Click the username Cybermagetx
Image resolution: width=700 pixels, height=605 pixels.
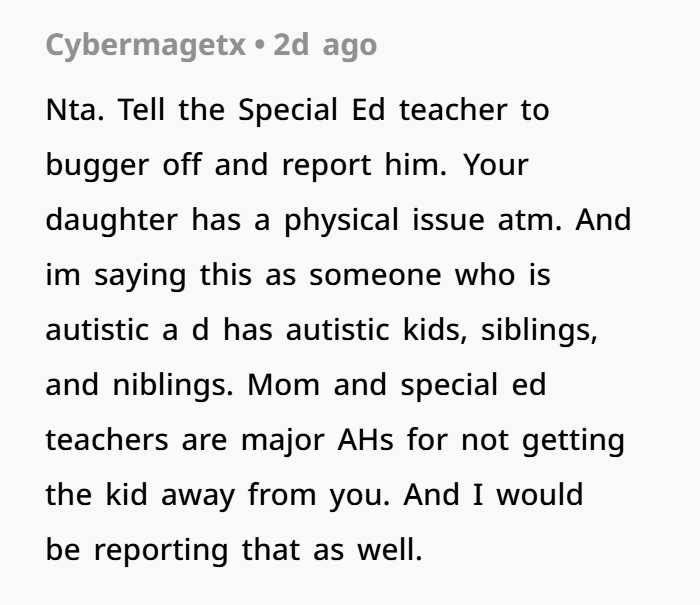(x=145, y=45)
